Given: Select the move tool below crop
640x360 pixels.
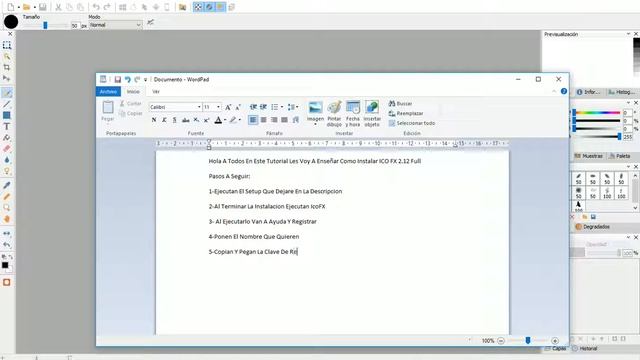Looking at the screenshot, I should click(x=7, y=78).
